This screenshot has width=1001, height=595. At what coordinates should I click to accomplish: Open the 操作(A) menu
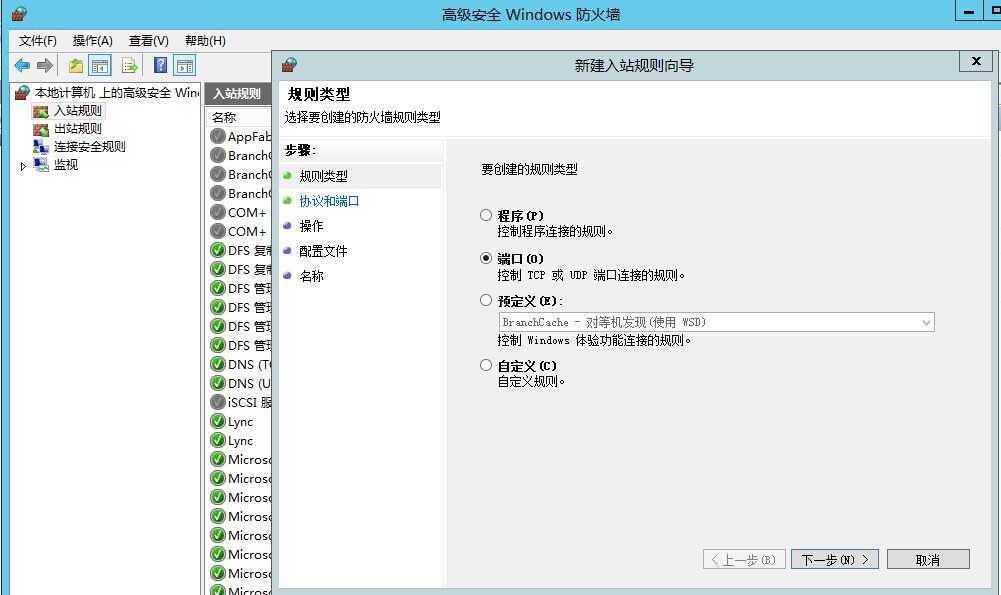click(93, 41)
